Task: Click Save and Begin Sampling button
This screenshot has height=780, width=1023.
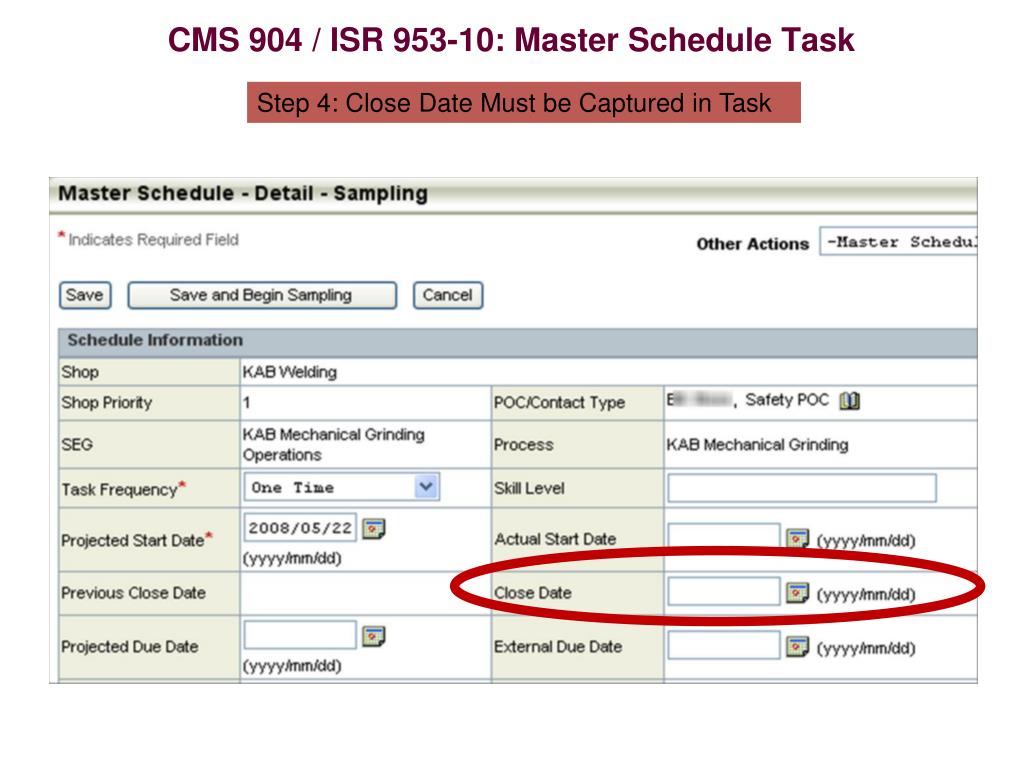Action: 262,295
